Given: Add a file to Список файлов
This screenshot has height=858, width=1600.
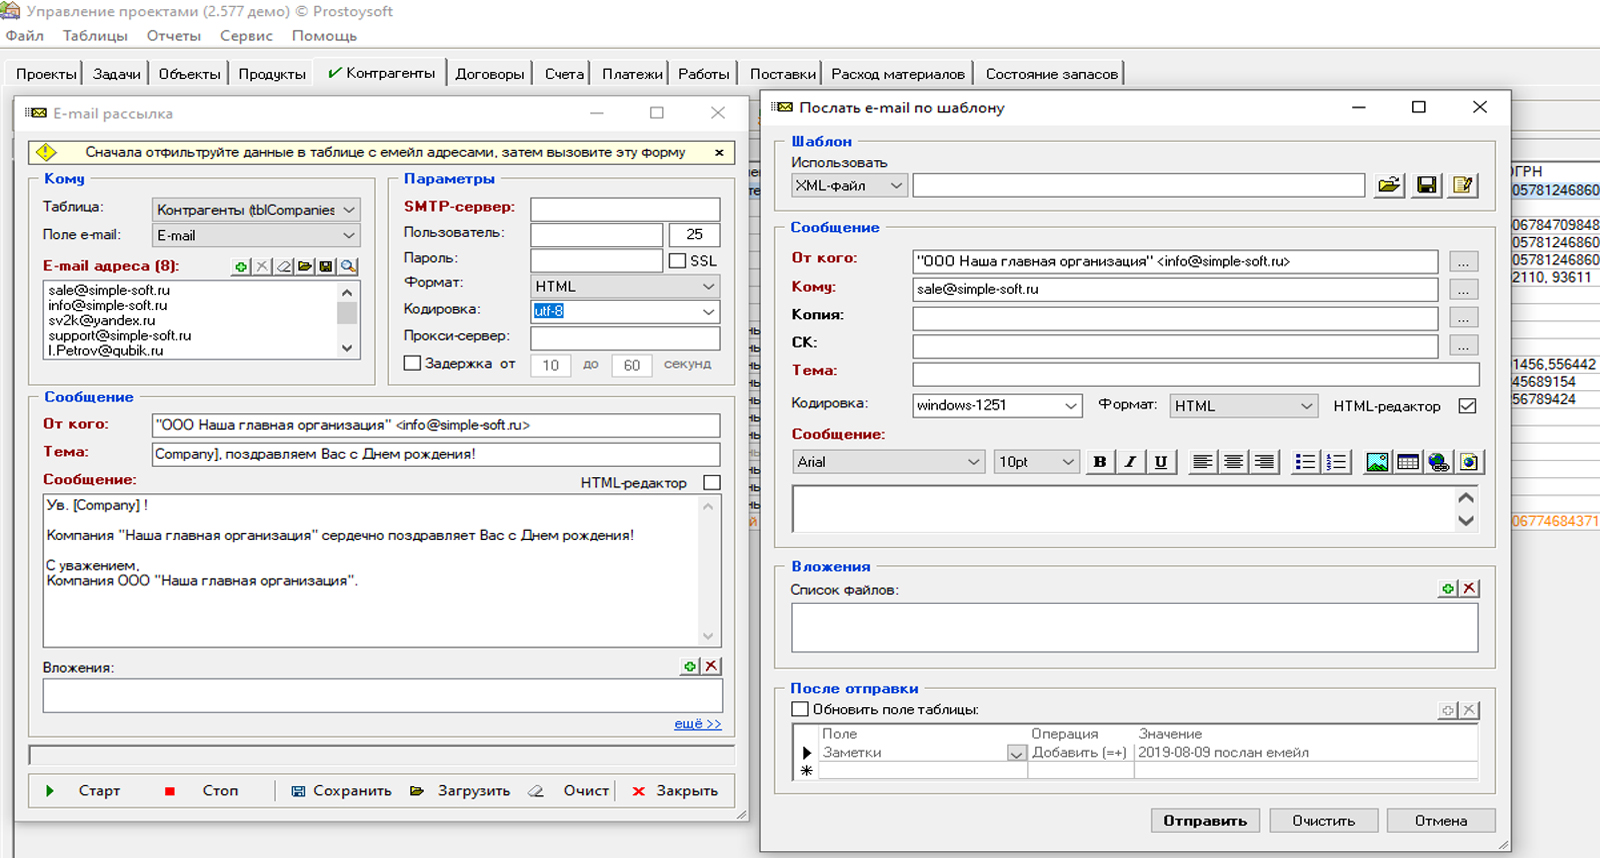Looking at the screenshot, I should (x=1448, y=589).
